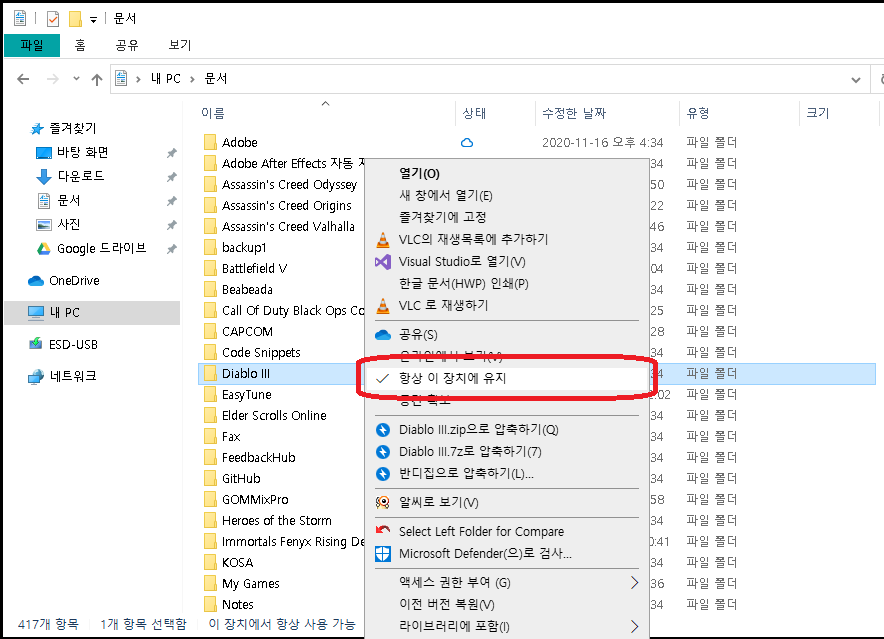Go back with the back arrow
Screen dimensions: 884x639
pos(23,79)
